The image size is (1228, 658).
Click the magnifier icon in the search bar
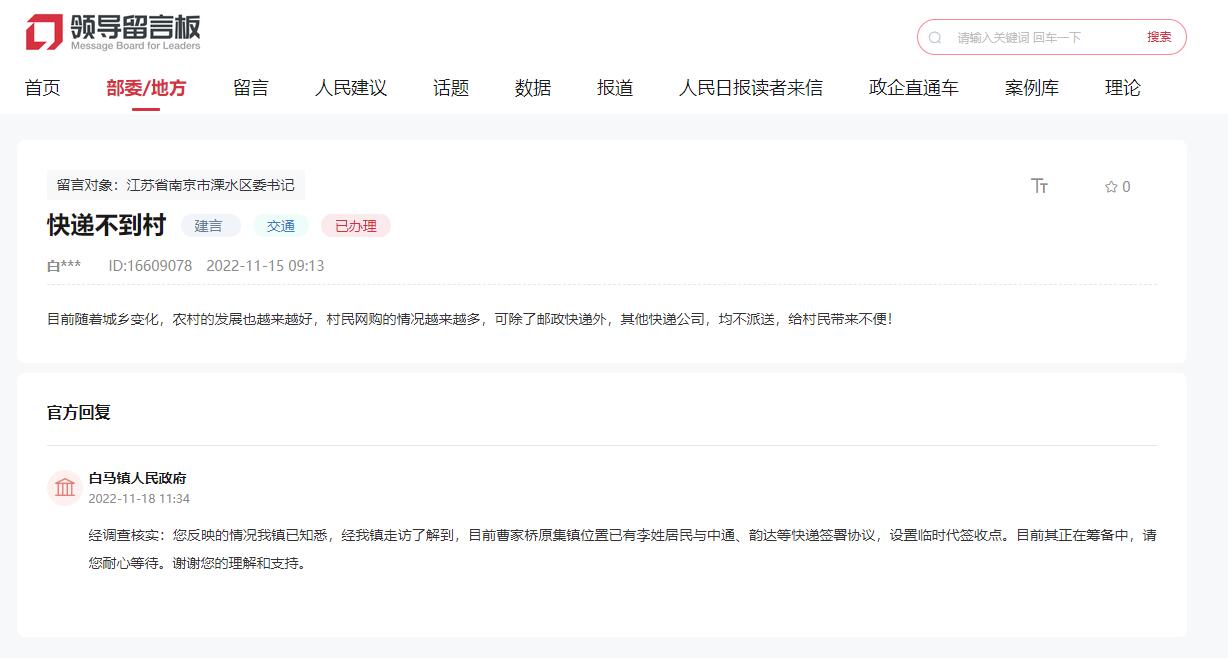pyautogui.click(x=936, y=37)
